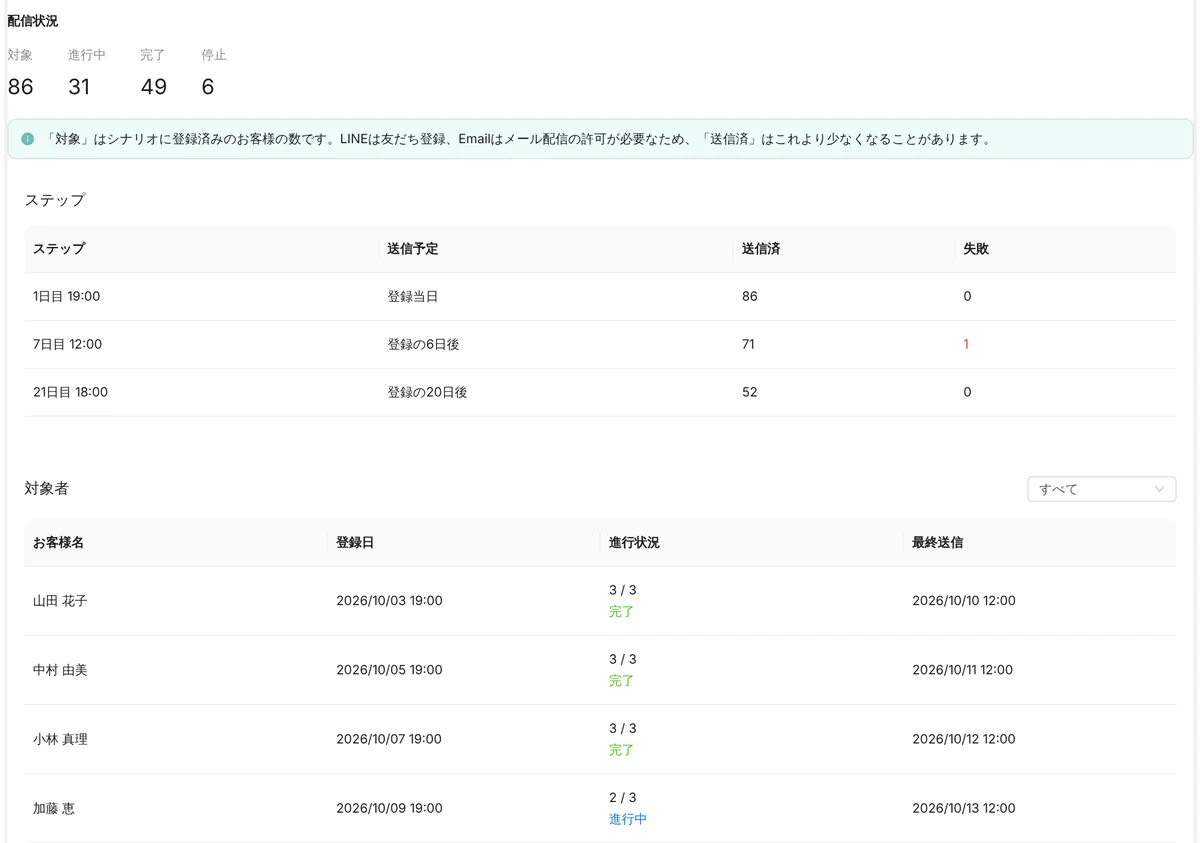Click the red failure count 1
The width and height of the screenshot is (1200, 843).
pyautogui.click(x=966, y=344)
